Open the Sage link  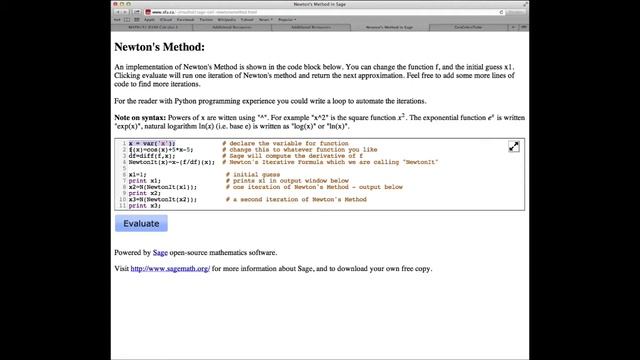(x=160, y=253)
